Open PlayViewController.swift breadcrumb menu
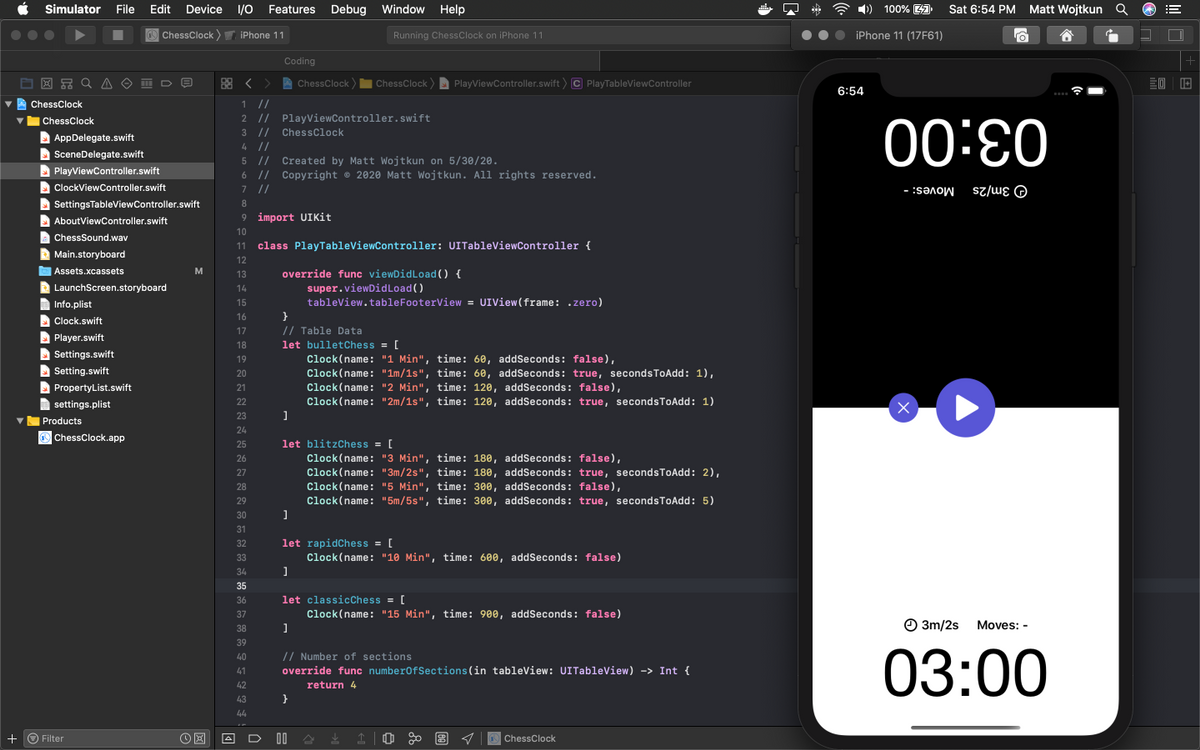This screenshot has height=750, width=1200. (499, 83)
